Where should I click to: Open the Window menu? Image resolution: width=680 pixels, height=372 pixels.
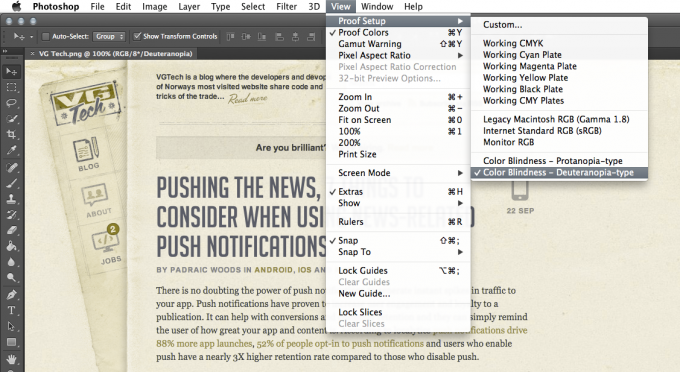point(377,7)
